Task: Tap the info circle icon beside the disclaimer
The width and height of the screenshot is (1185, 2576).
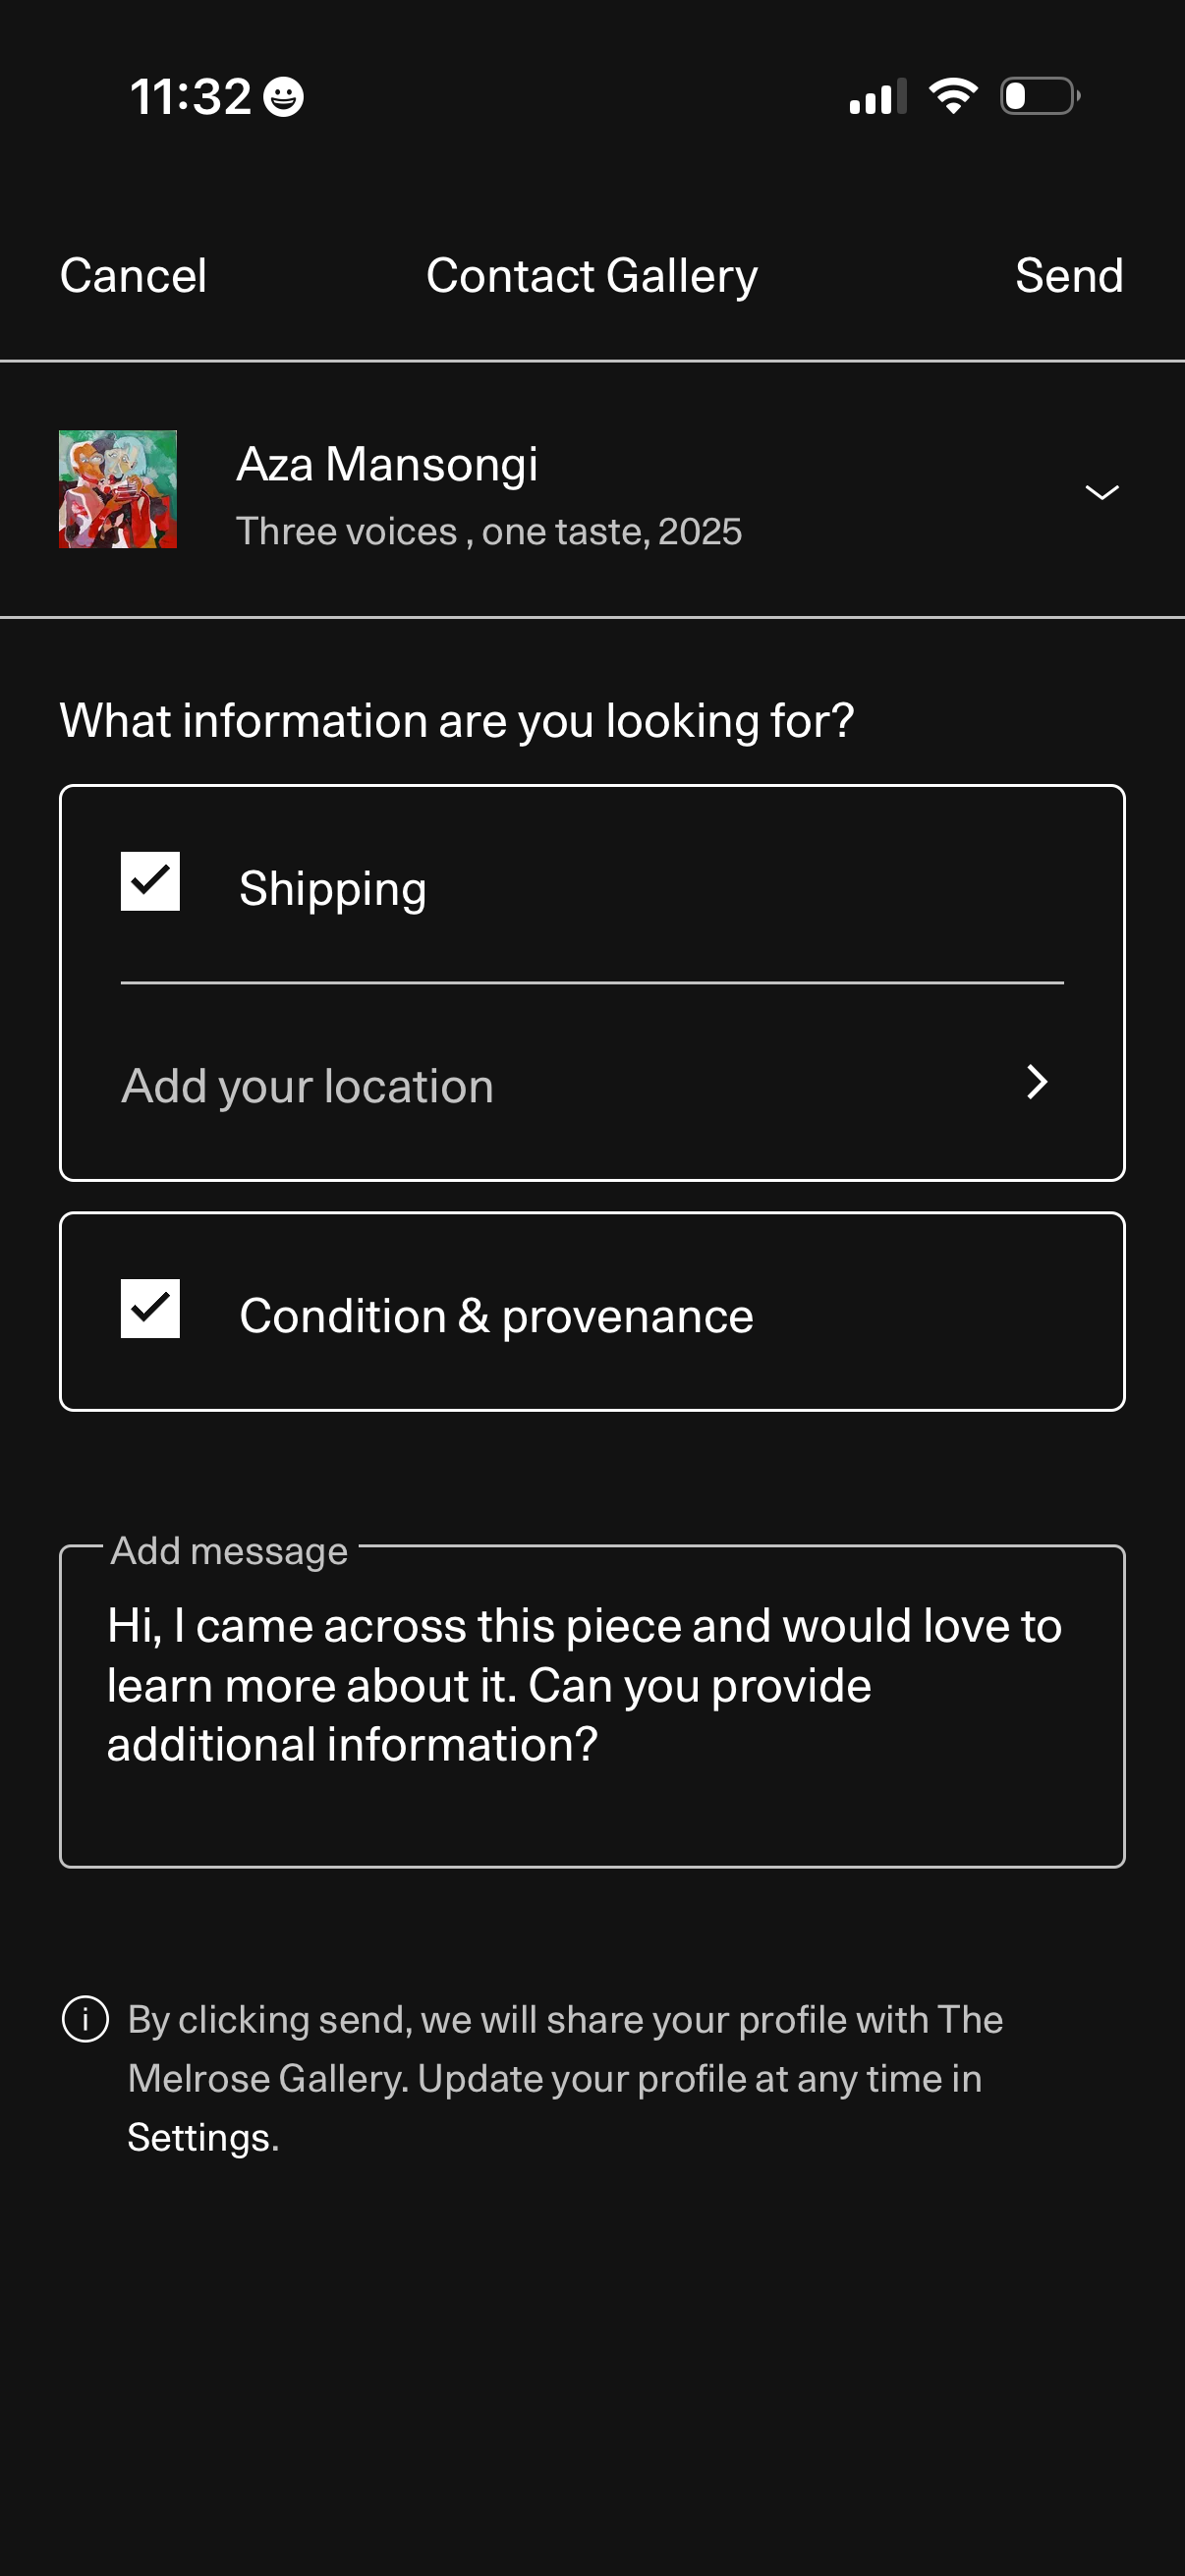Action: (85, 2018)
